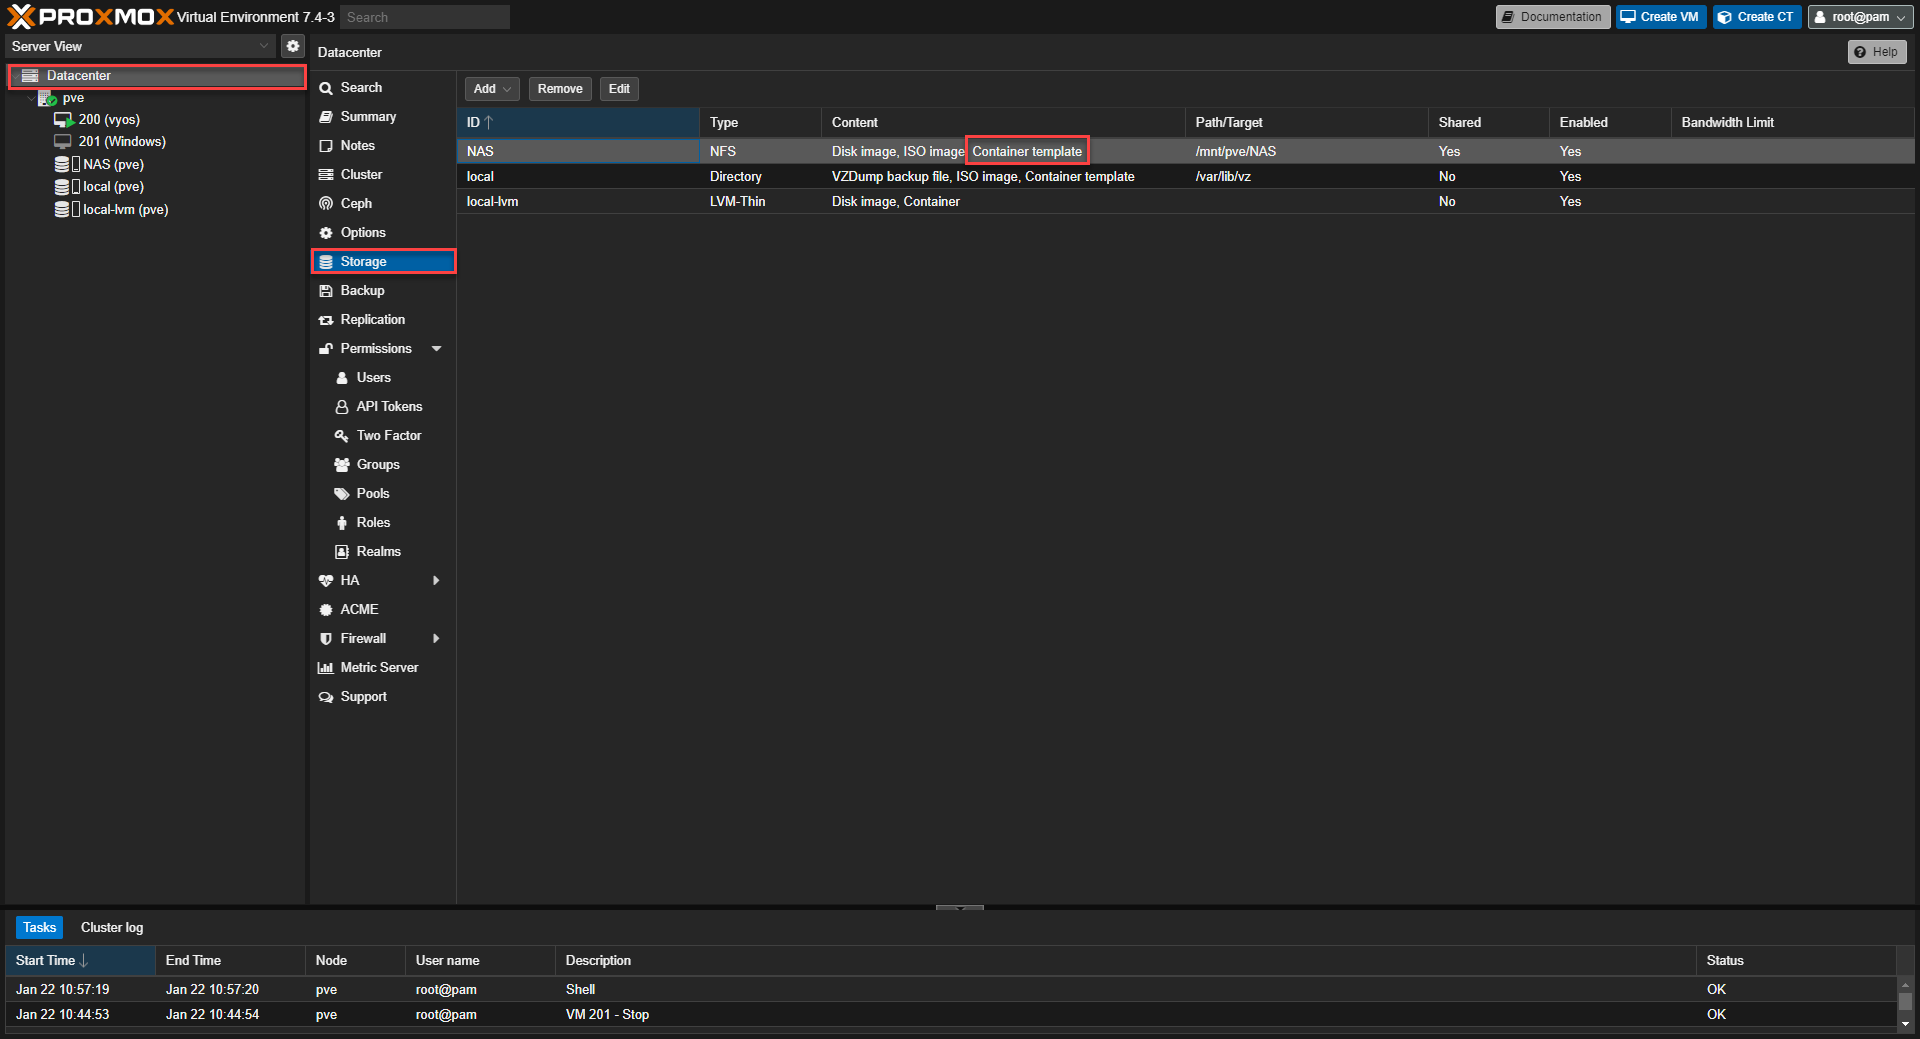Click NAS row path /mnt/pve/NAS

click(x=1235, y=152)
